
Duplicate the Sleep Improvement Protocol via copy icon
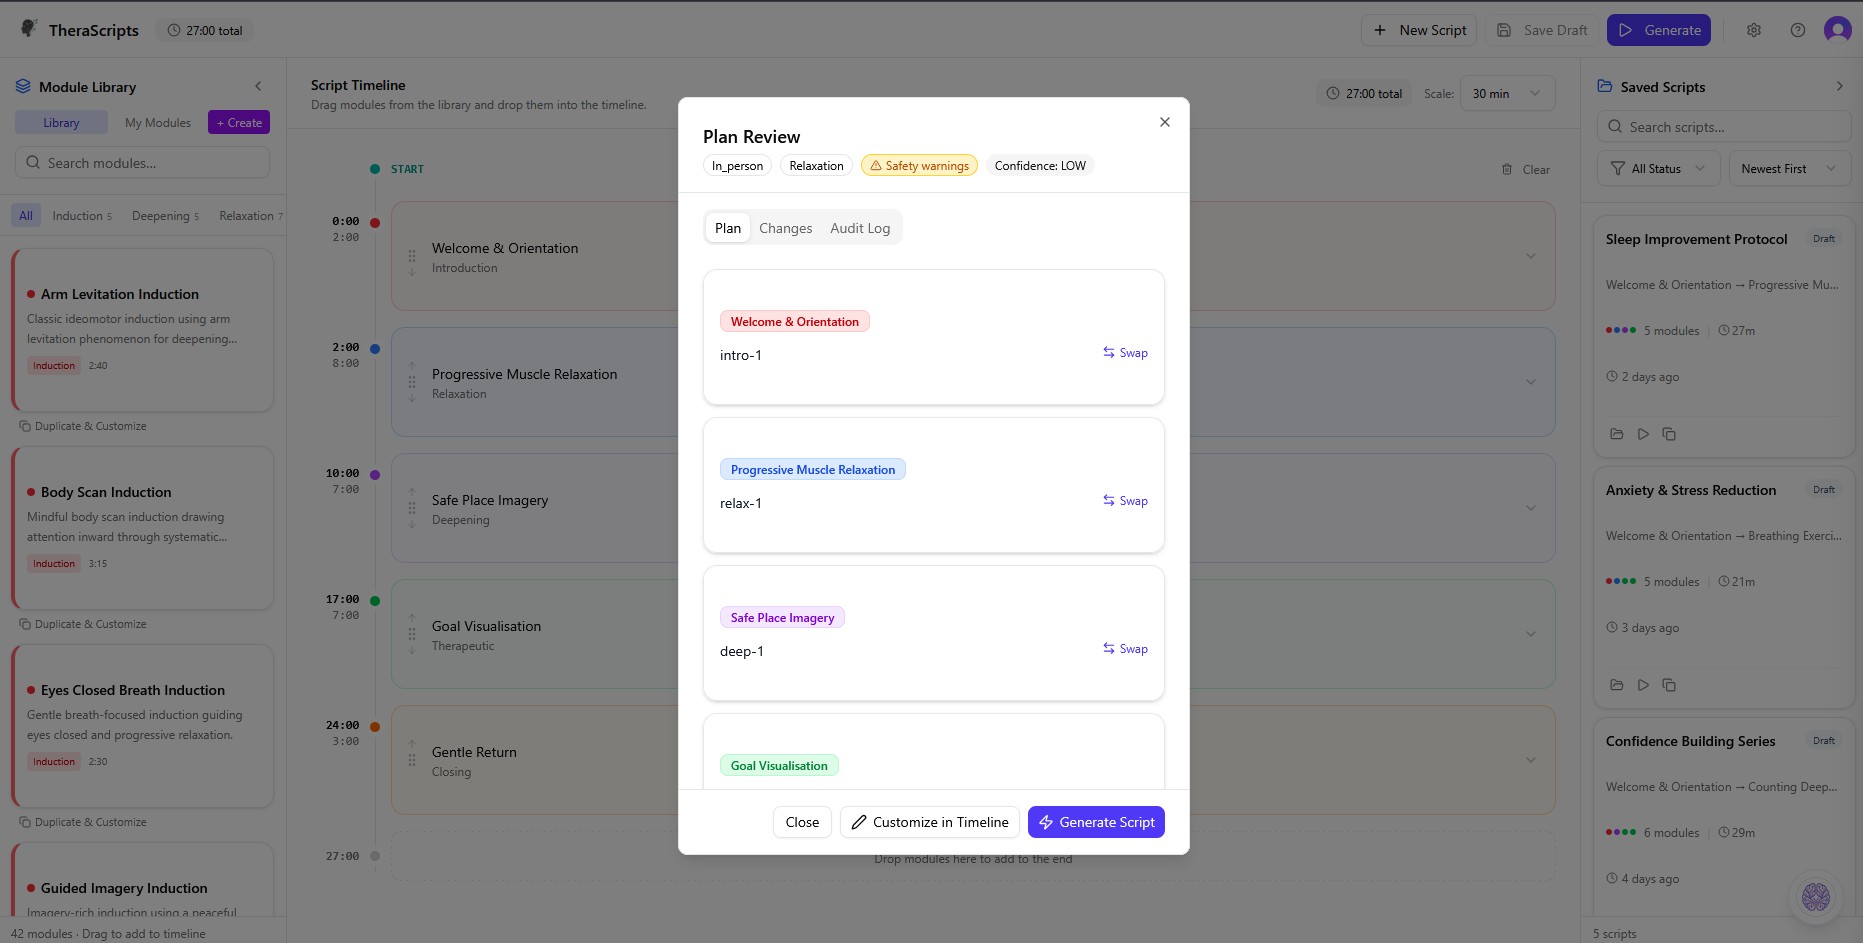coord(1669,433)
